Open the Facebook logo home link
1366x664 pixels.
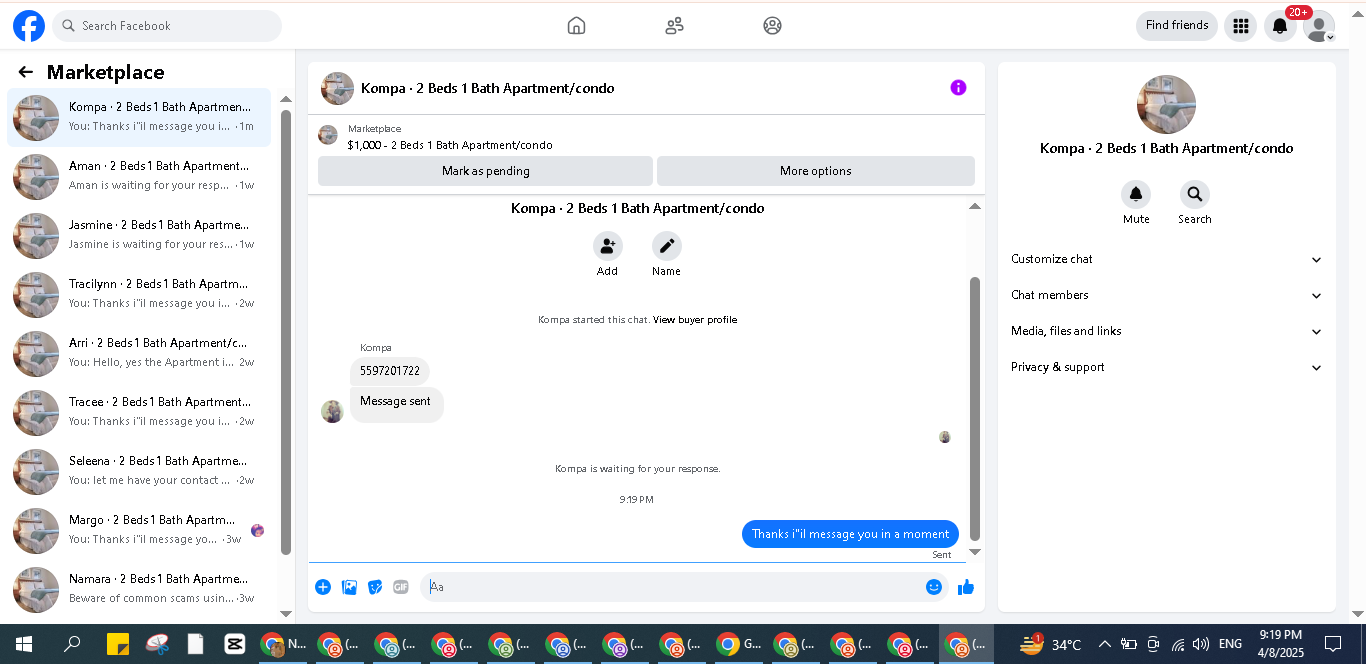(29, 26)
